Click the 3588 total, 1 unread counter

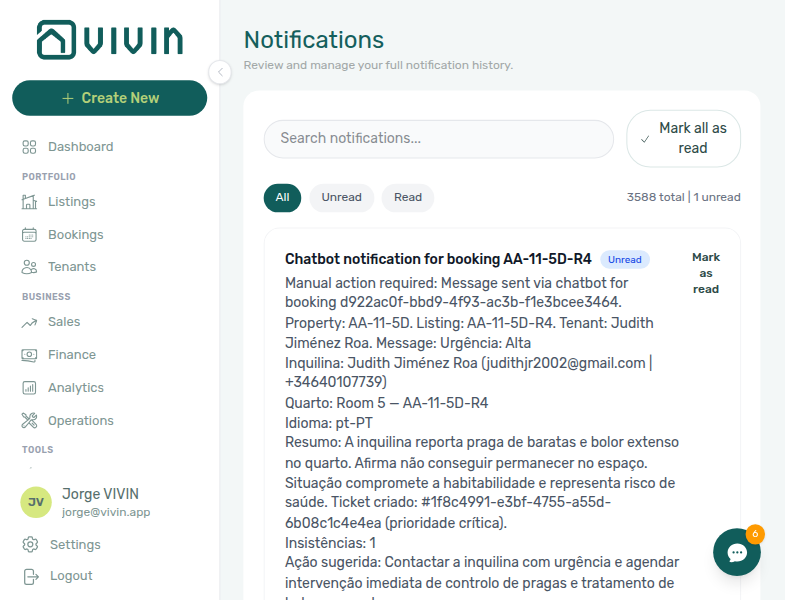[x=683, y=197]
